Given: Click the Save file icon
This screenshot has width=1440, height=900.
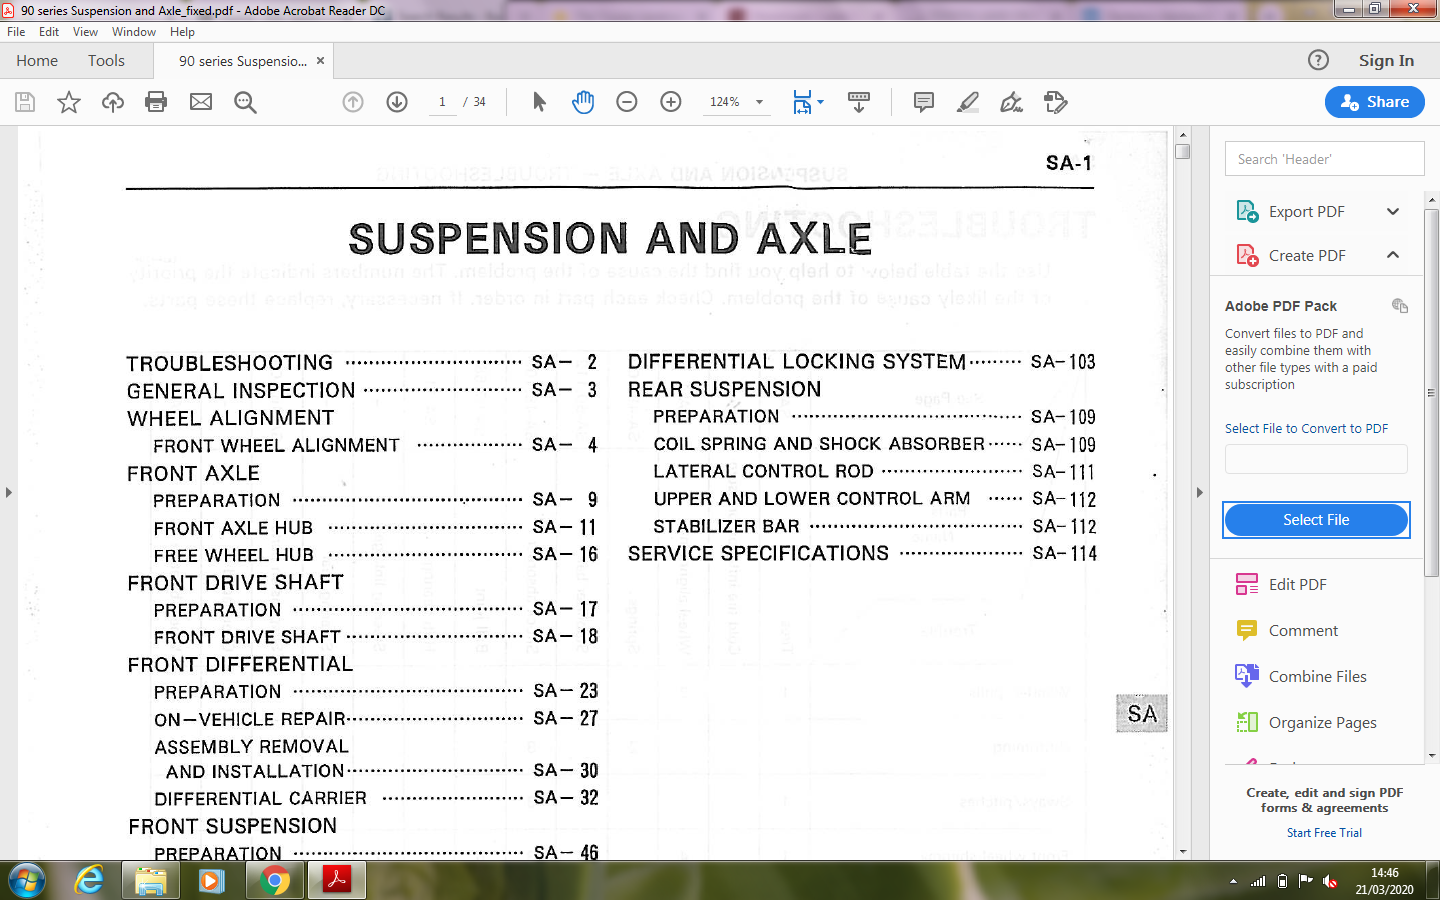Looking at the screenshot, I should tap(25, 102).
